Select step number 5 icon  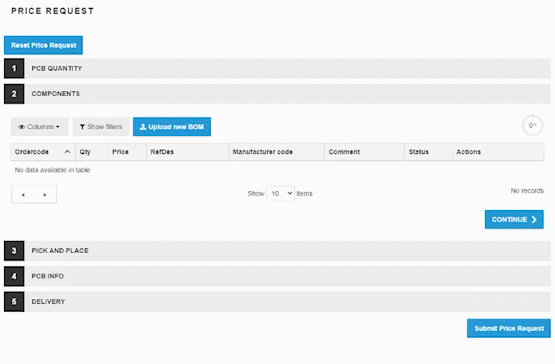coord(14,302)
